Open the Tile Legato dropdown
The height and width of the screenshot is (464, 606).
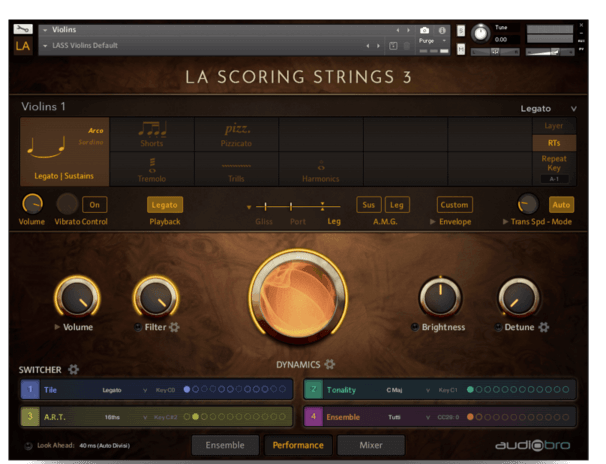tap(145, 390)
